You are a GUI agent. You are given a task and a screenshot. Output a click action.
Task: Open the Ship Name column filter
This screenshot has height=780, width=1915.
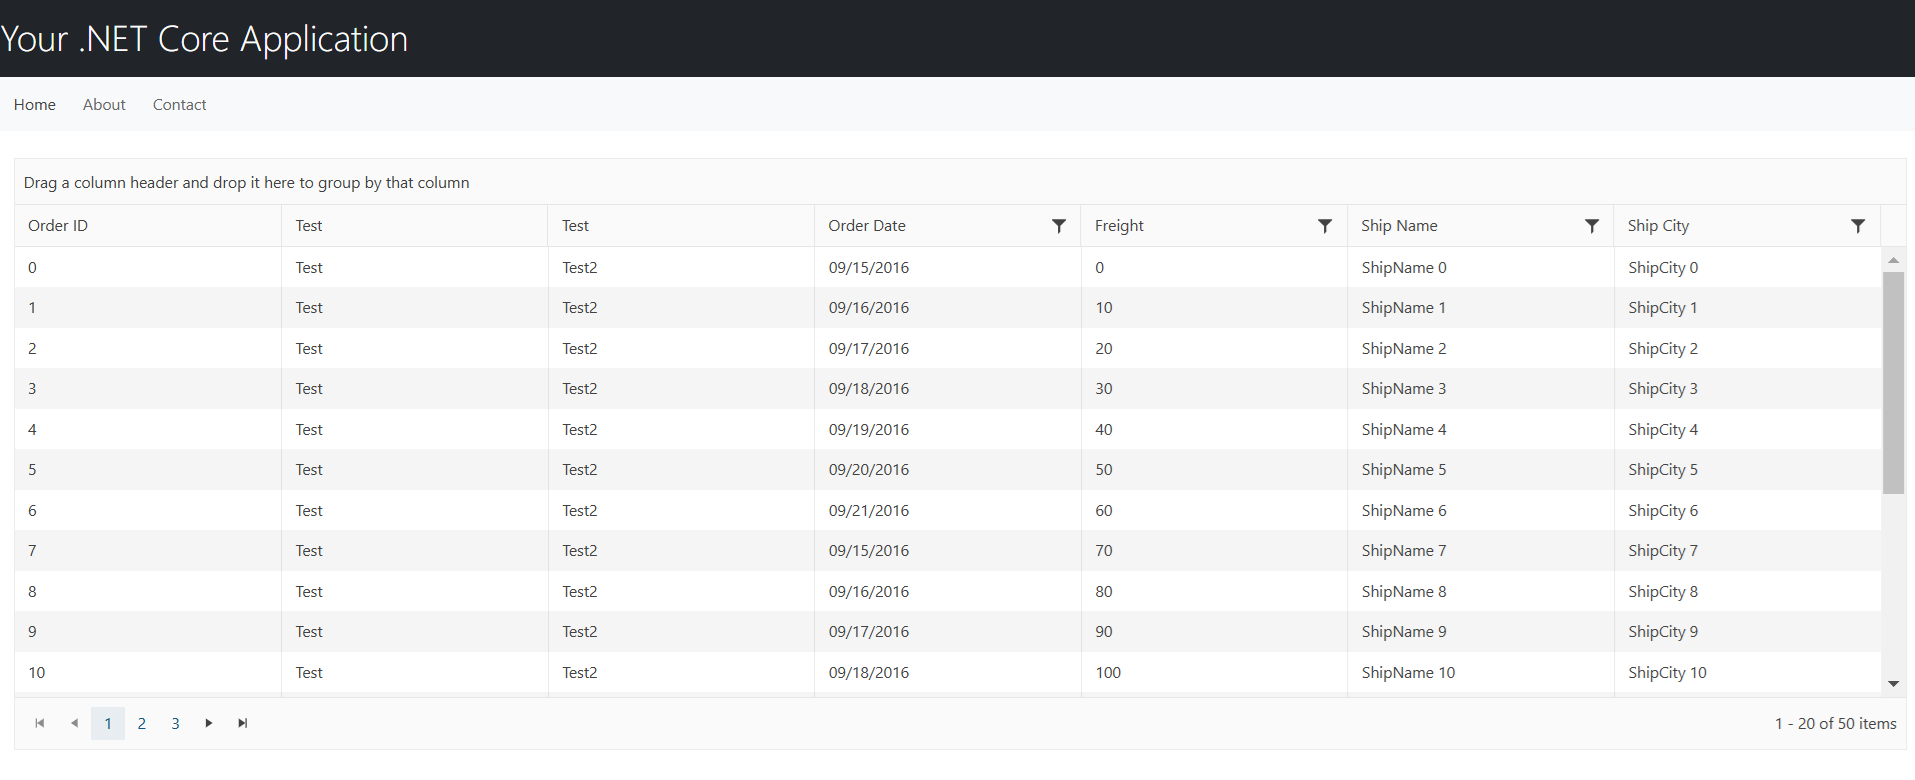[1592, 226]
